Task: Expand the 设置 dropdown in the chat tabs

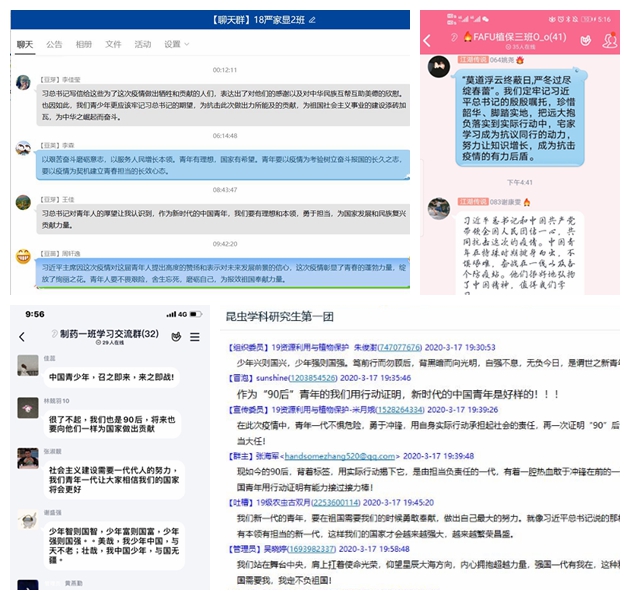Action: (x=176, y=44)
